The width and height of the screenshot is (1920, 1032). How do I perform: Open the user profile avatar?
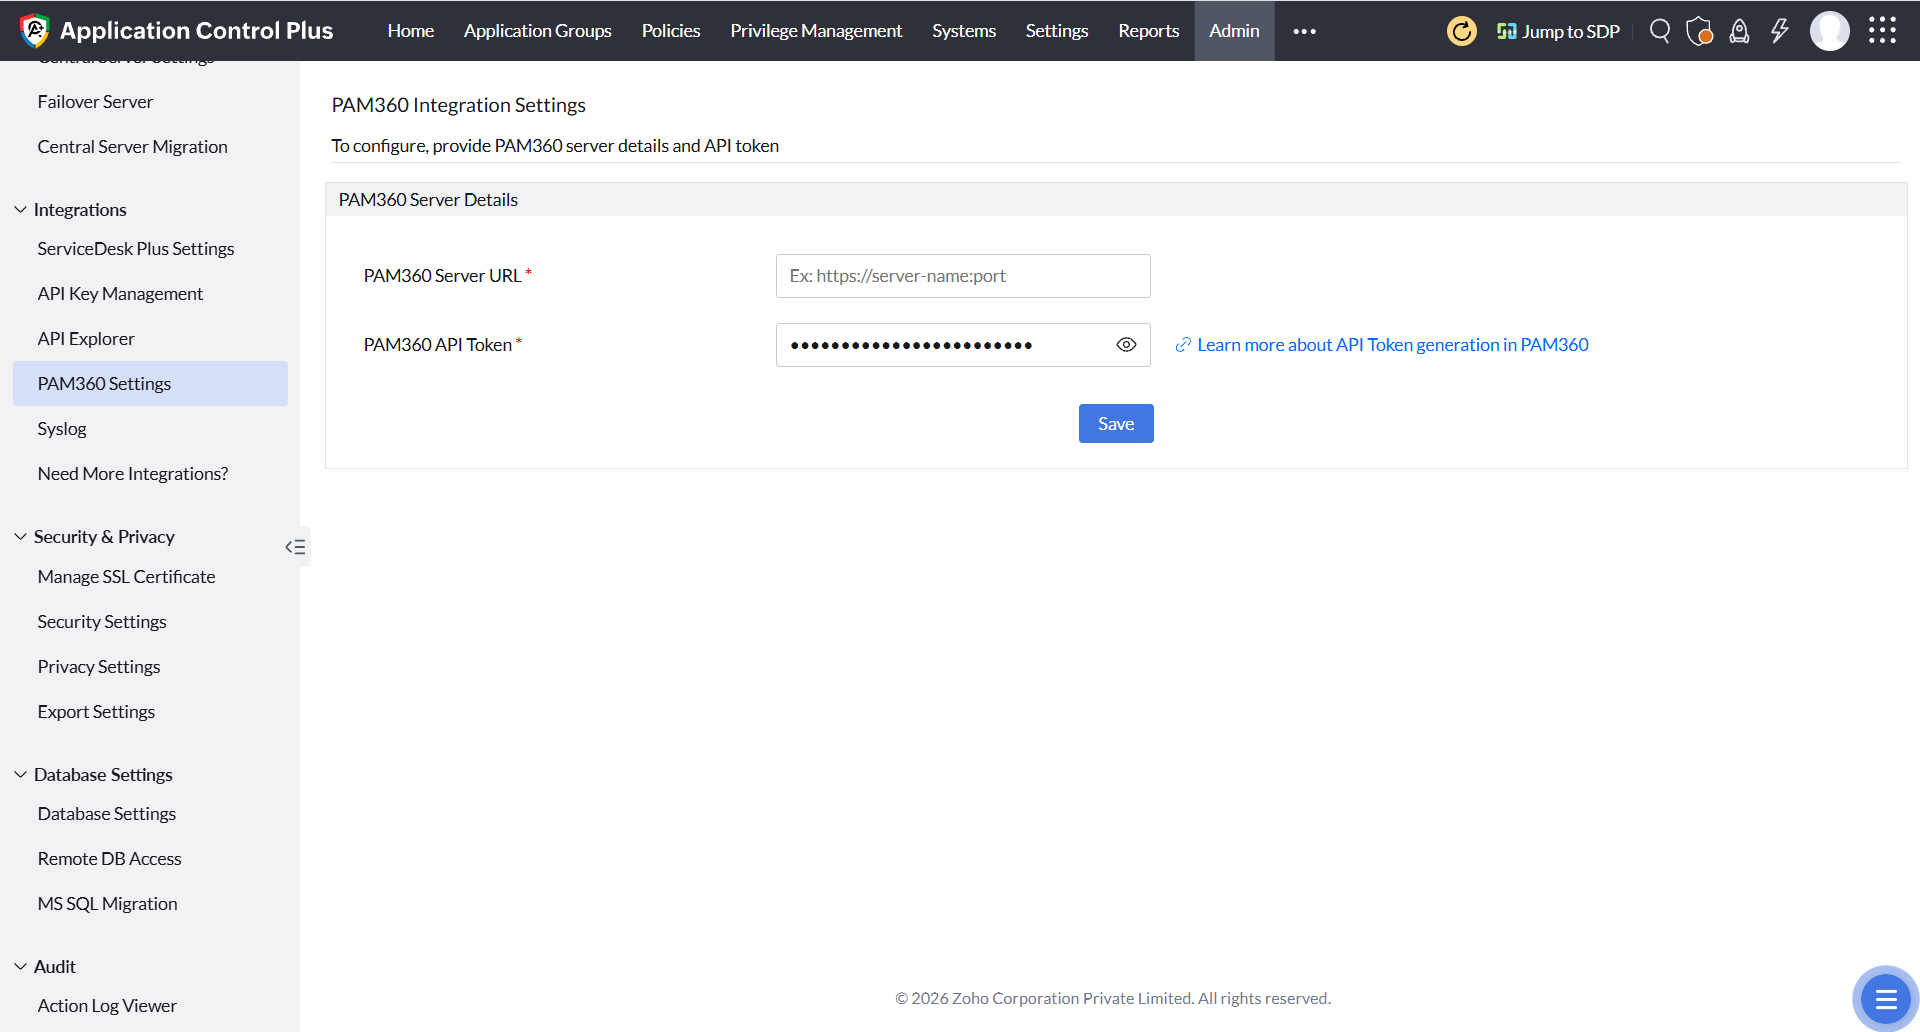pos(1829,31)
